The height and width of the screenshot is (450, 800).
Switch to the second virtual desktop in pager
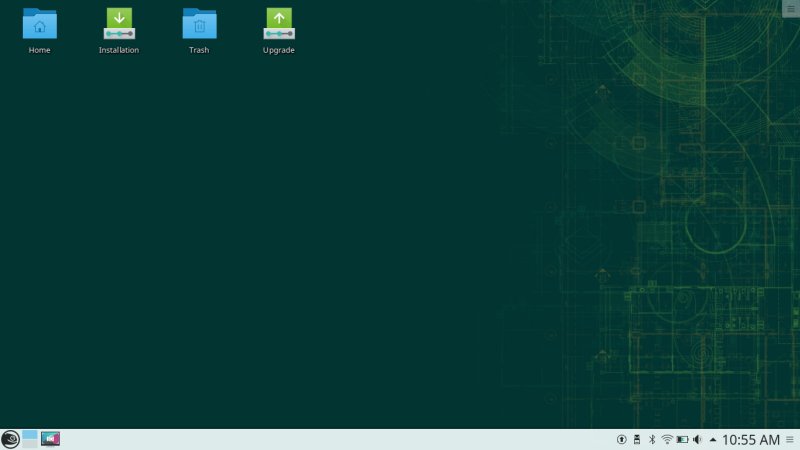[30, 444]
